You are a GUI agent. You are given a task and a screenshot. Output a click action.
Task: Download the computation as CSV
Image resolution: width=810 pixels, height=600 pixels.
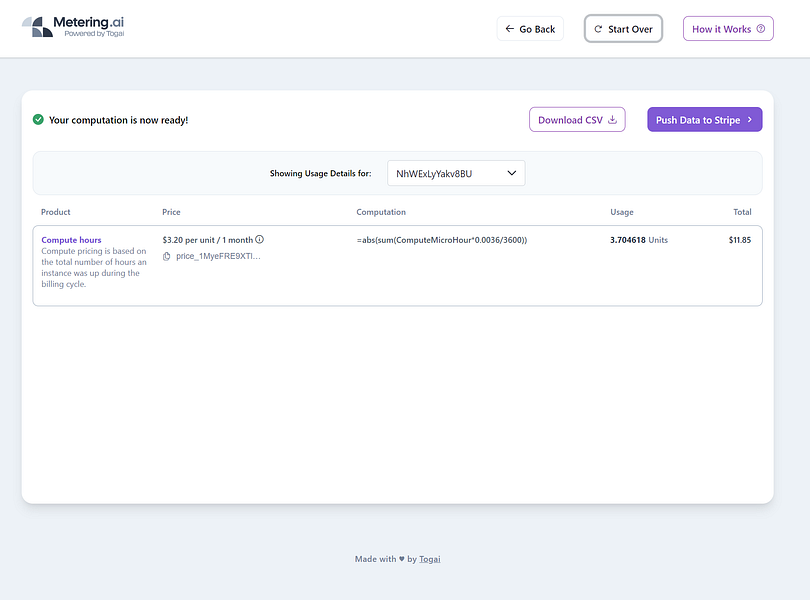point(577,119)
